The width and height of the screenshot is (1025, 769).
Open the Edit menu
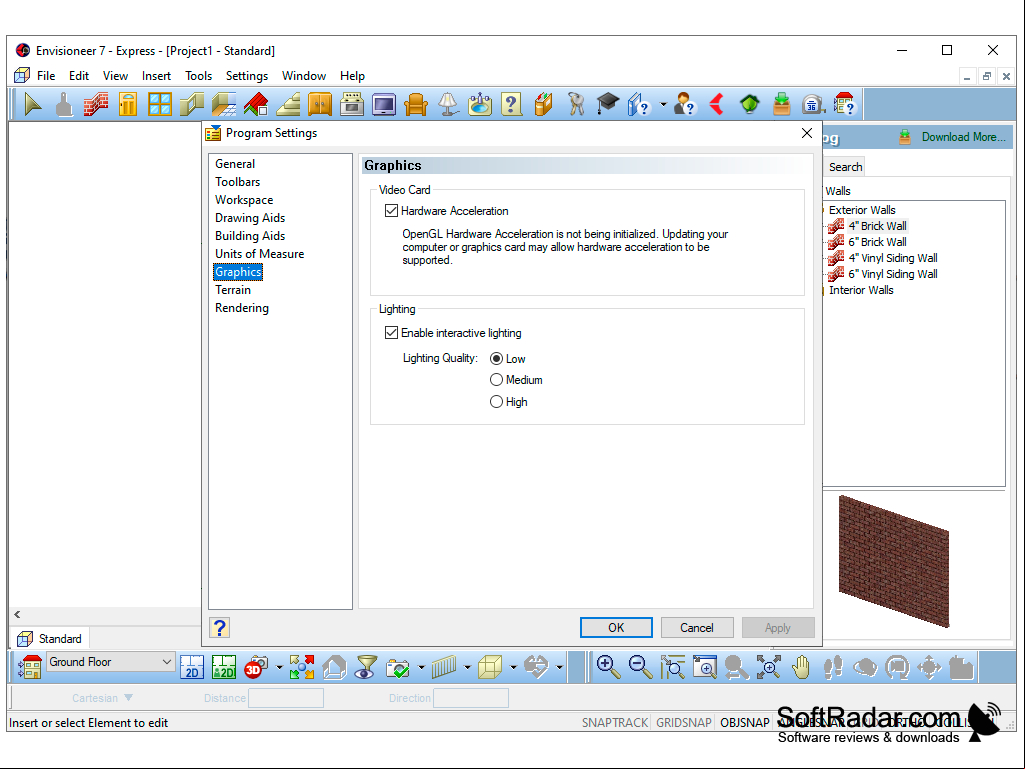(x=79, y=76)
